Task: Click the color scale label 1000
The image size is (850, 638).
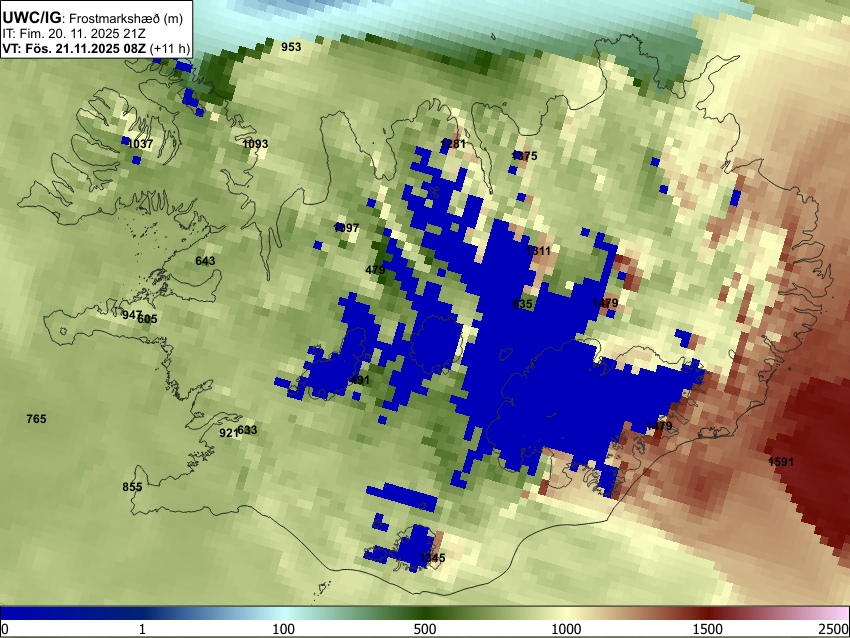Action: point(566,629)
